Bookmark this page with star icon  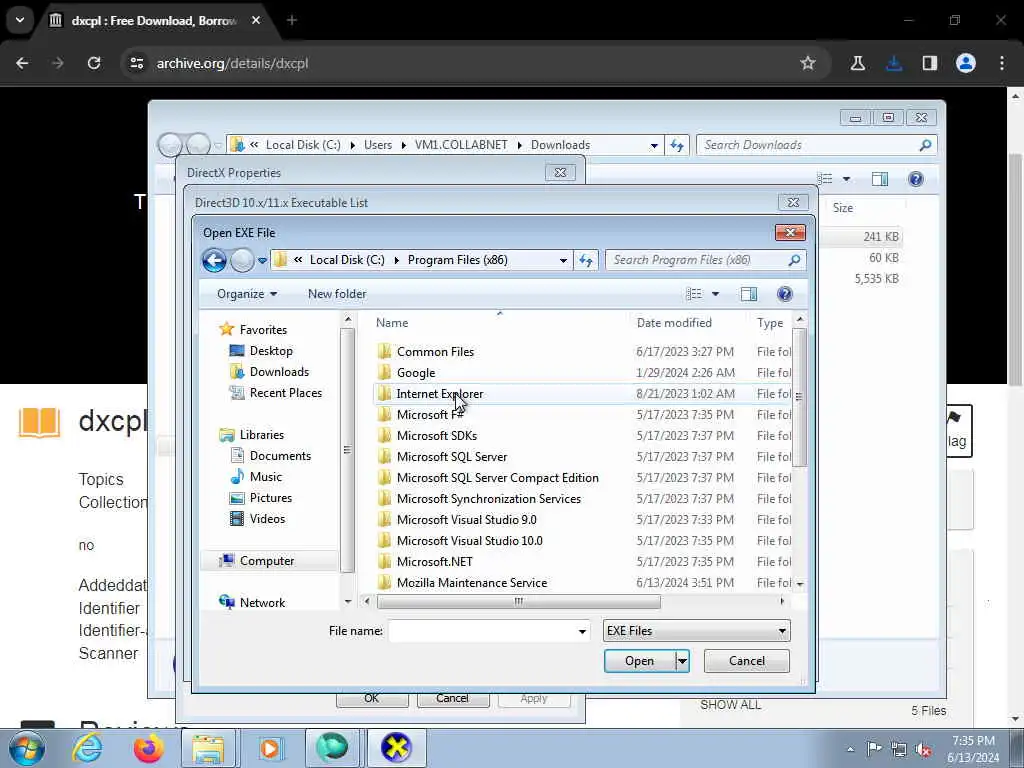tap(808, 63)
